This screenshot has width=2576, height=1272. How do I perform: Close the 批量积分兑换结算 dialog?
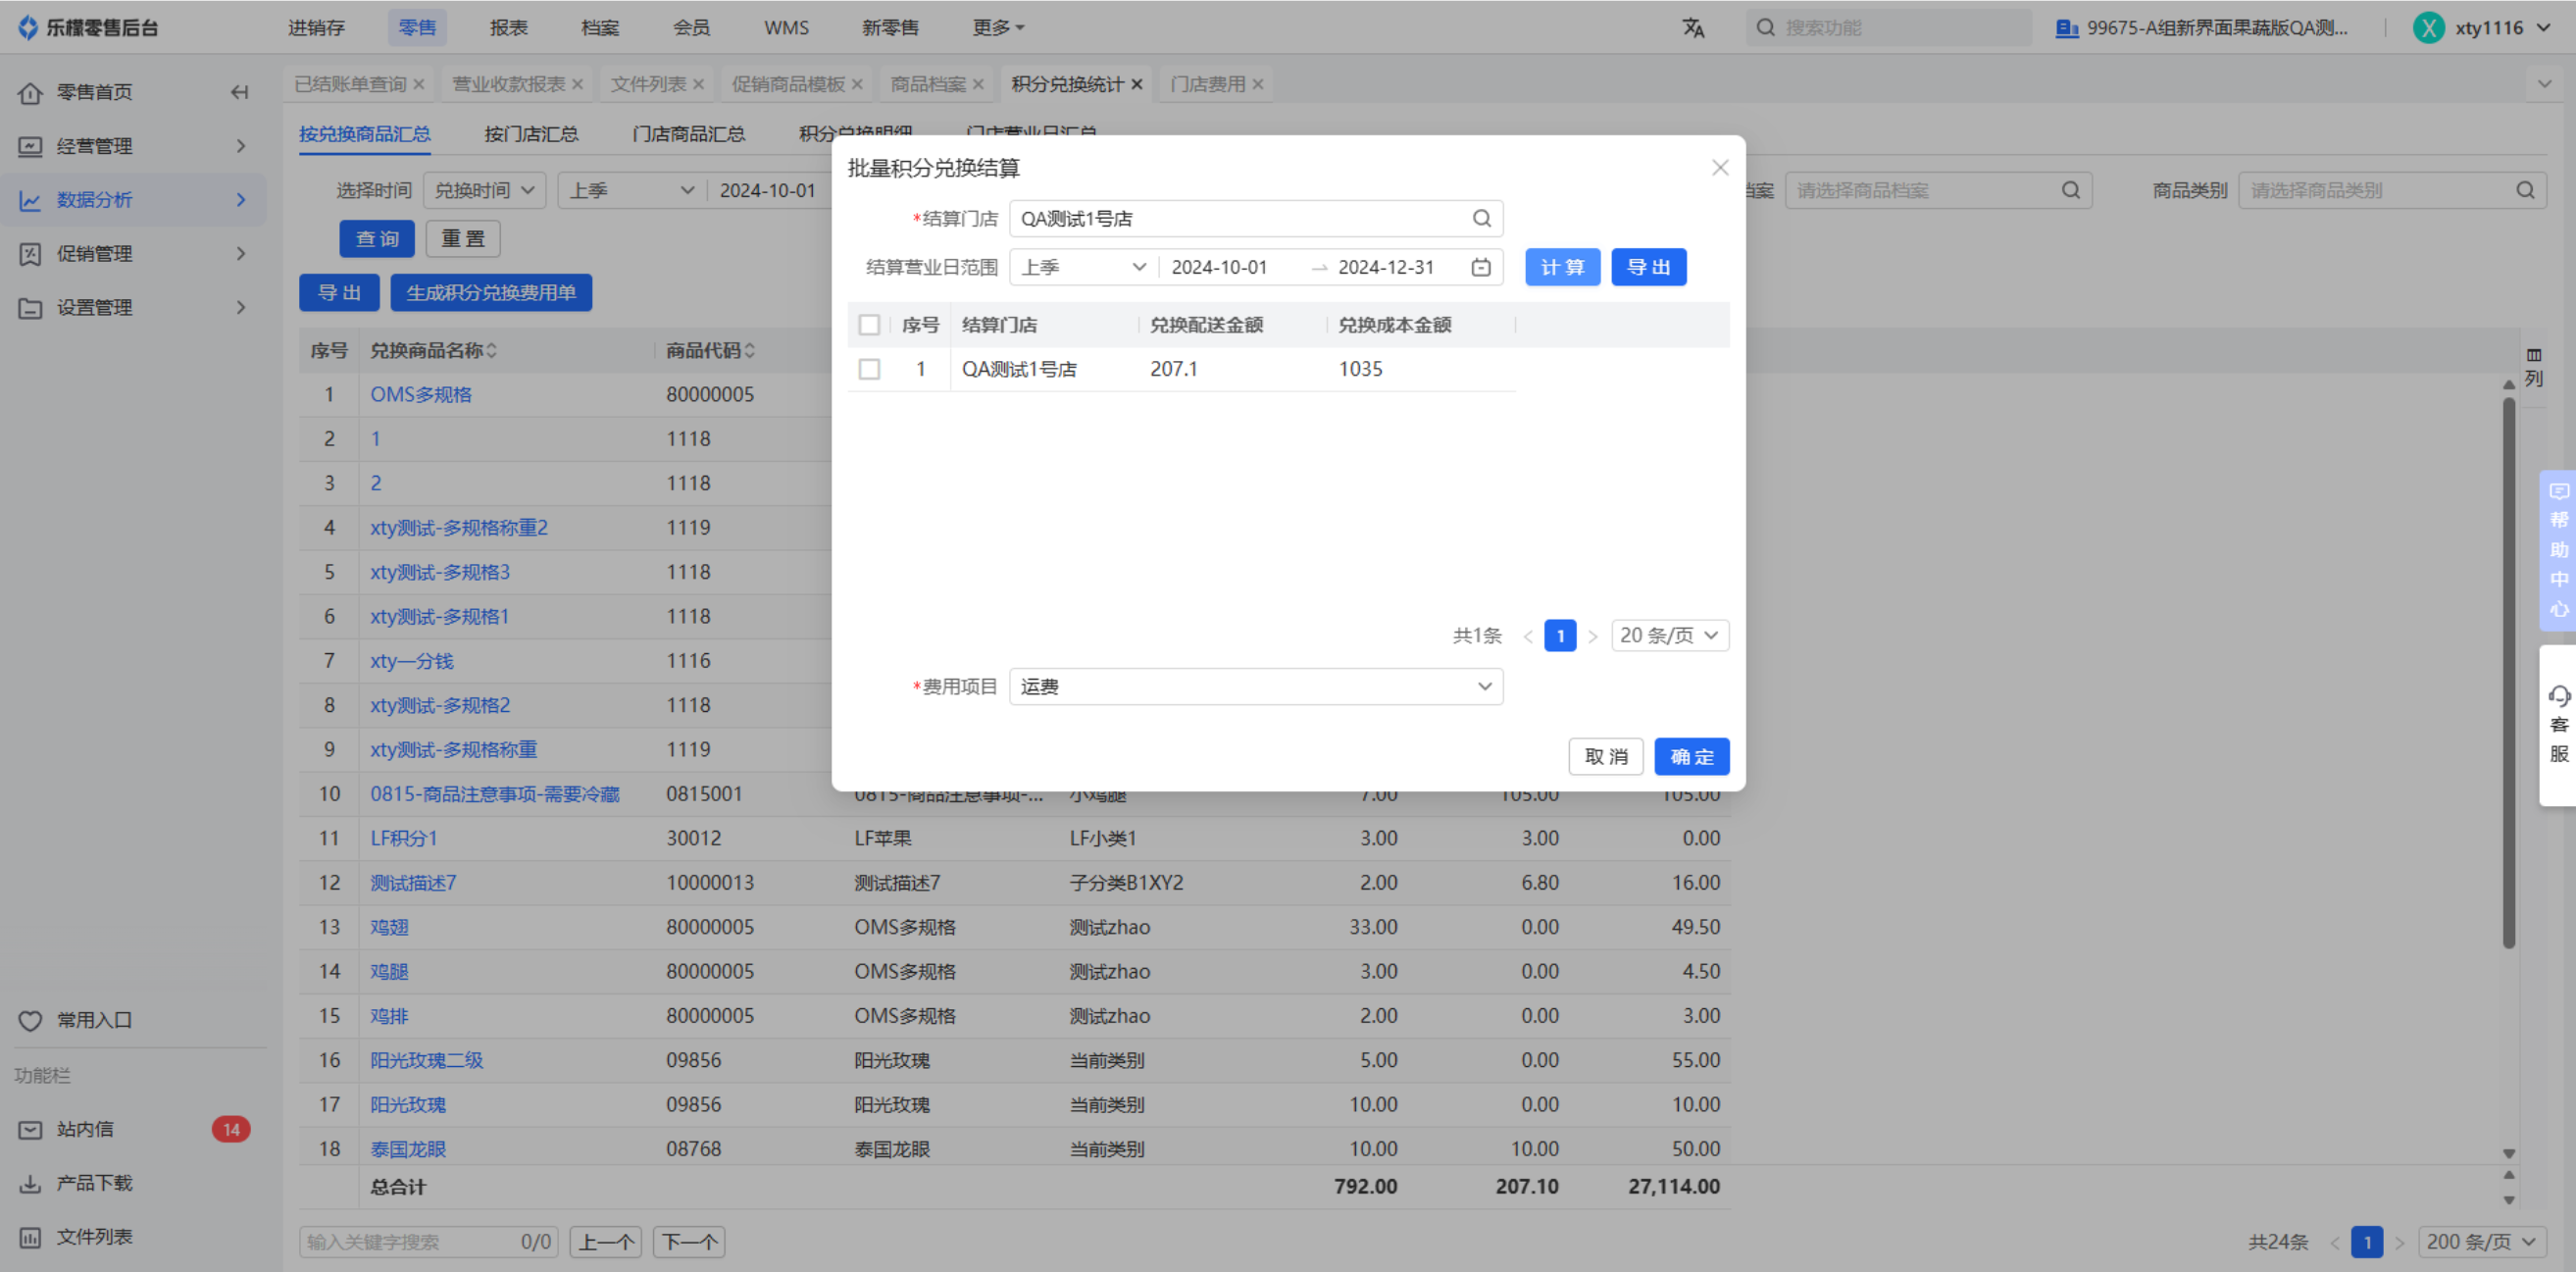(x=1719, y=167)
